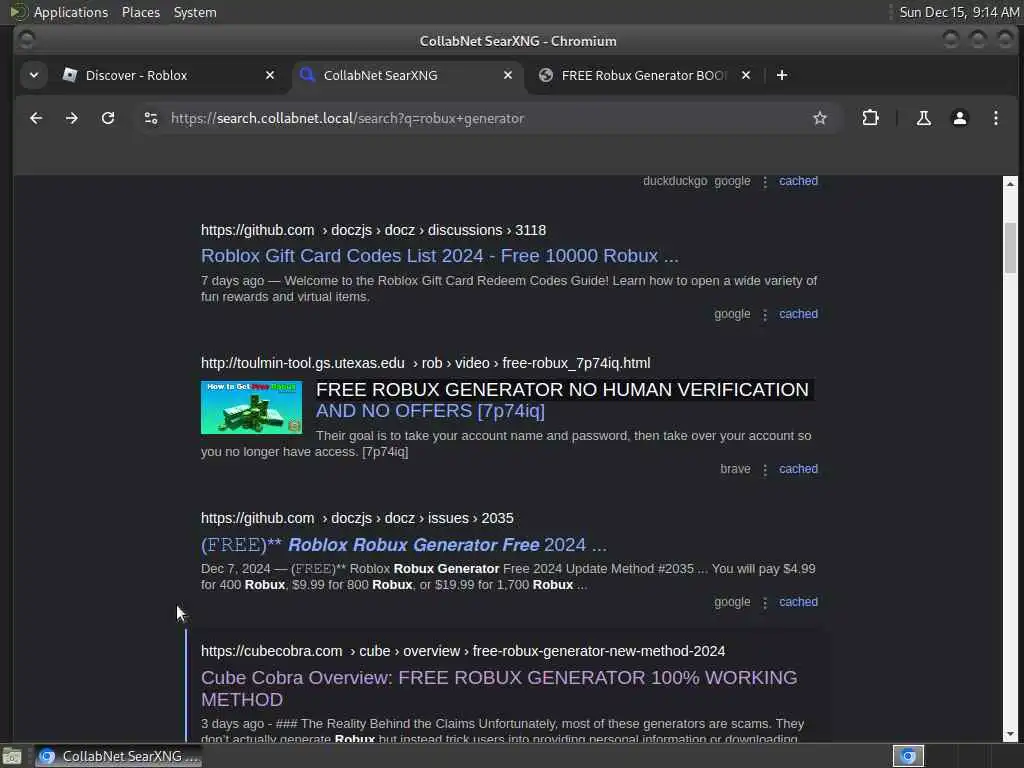Open a new browser tab
The image size is (1024, 768).
pos(782,75)
